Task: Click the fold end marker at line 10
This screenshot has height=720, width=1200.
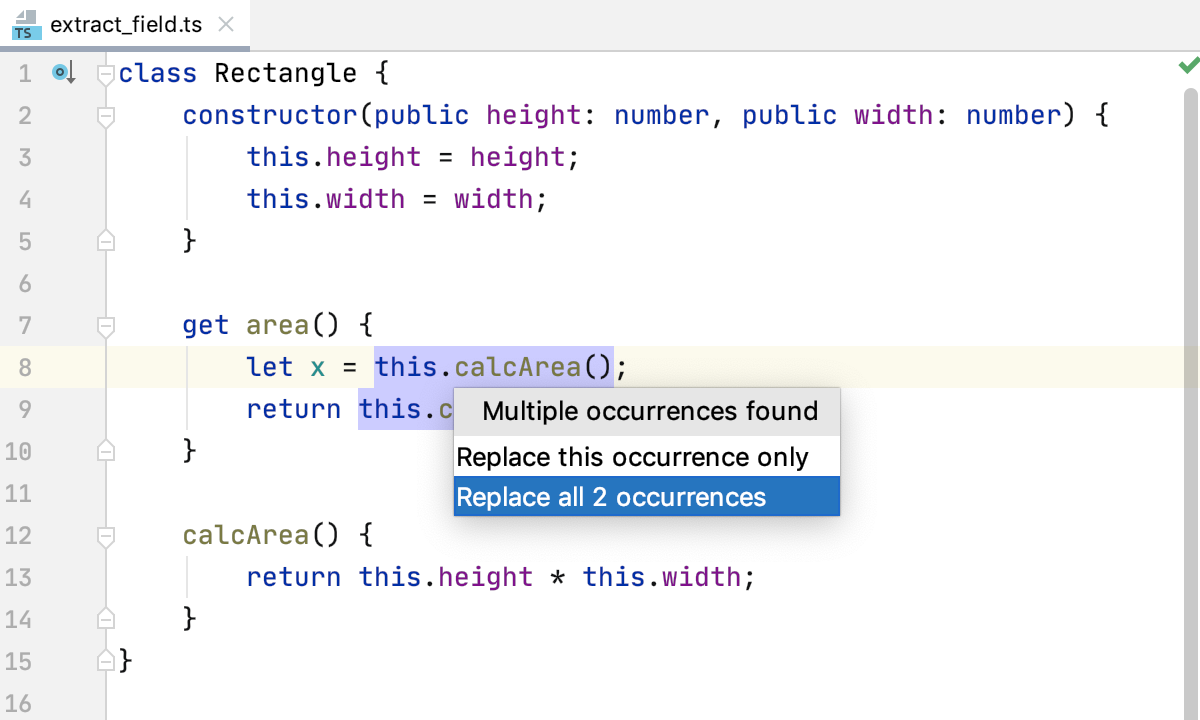Action: coord(106,451)
